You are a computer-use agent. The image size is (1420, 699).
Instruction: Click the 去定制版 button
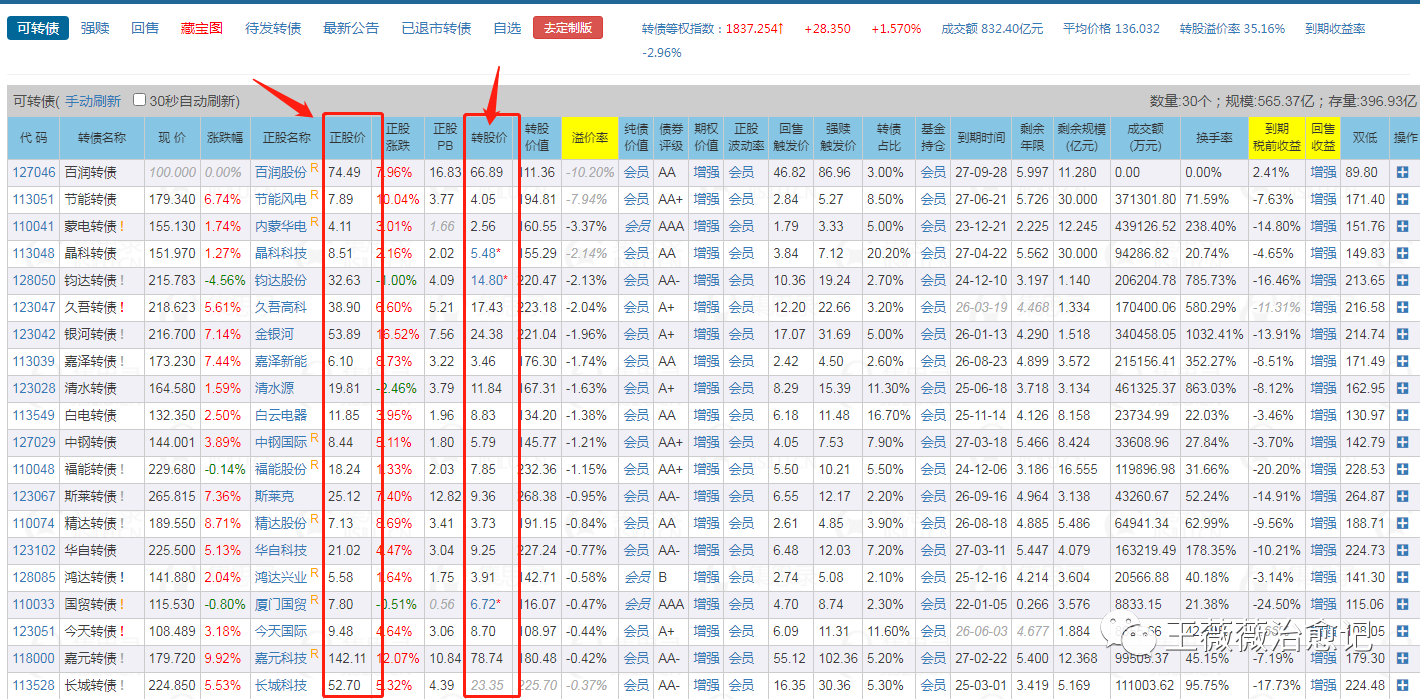tap(568, 28)
